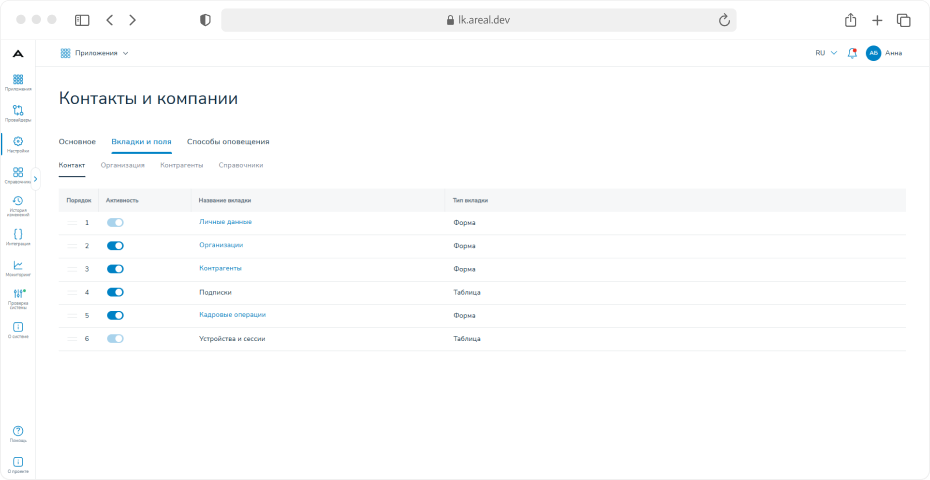
Task: Toggle activity for Устройства и сессии row
Action: [x=115, y=339]
